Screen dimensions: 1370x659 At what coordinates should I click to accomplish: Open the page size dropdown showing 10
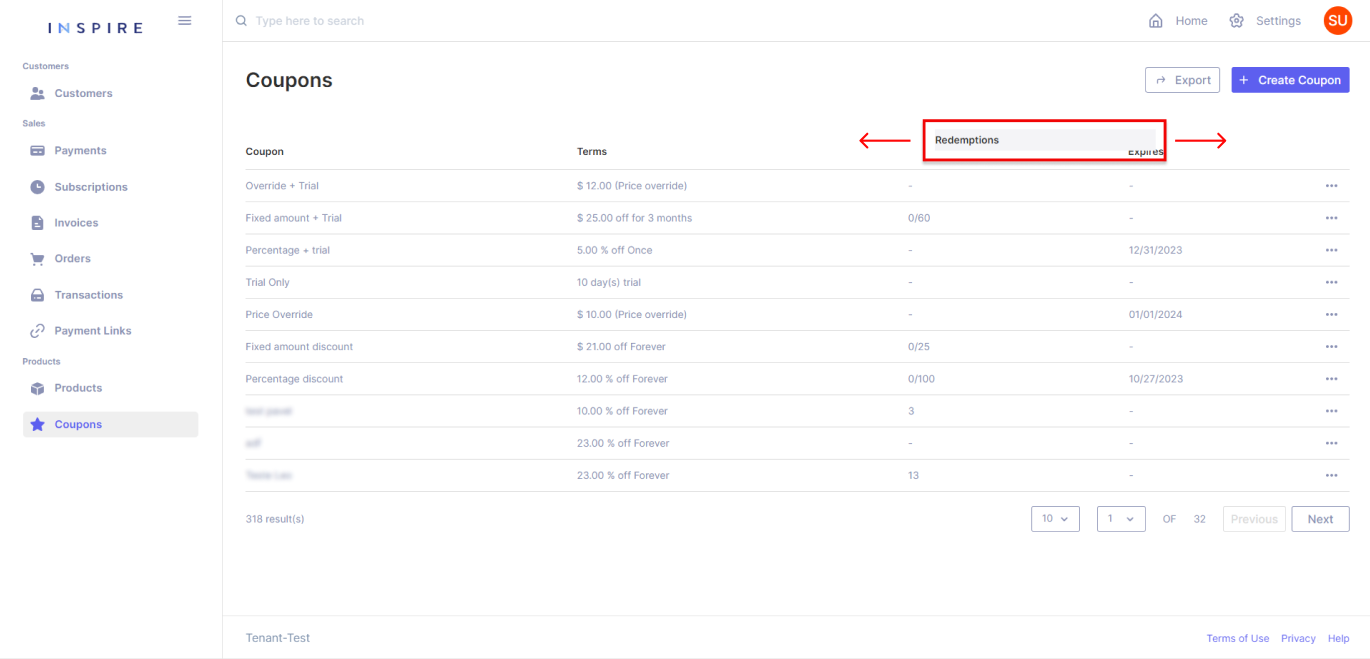[1055, 519]
